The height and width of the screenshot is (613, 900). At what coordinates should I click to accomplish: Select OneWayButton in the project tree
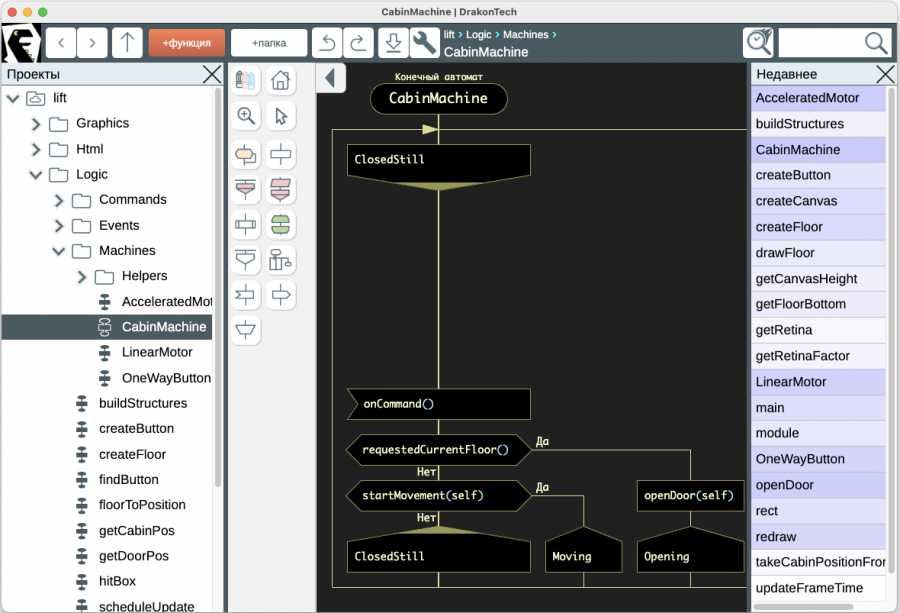(166, 378)
